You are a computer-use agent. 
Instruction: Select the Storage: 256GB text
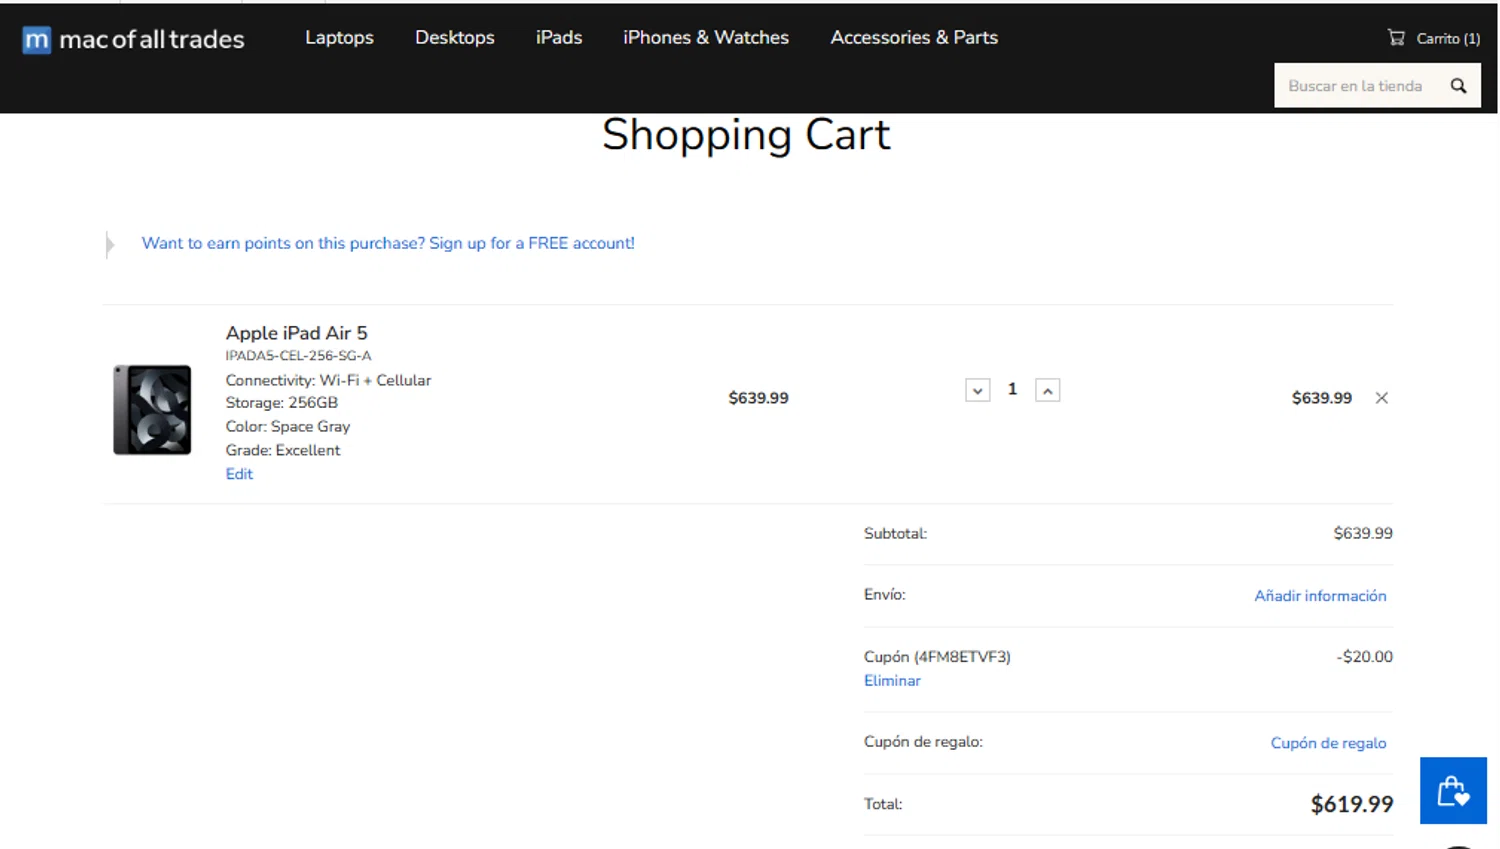pos(282,403)
